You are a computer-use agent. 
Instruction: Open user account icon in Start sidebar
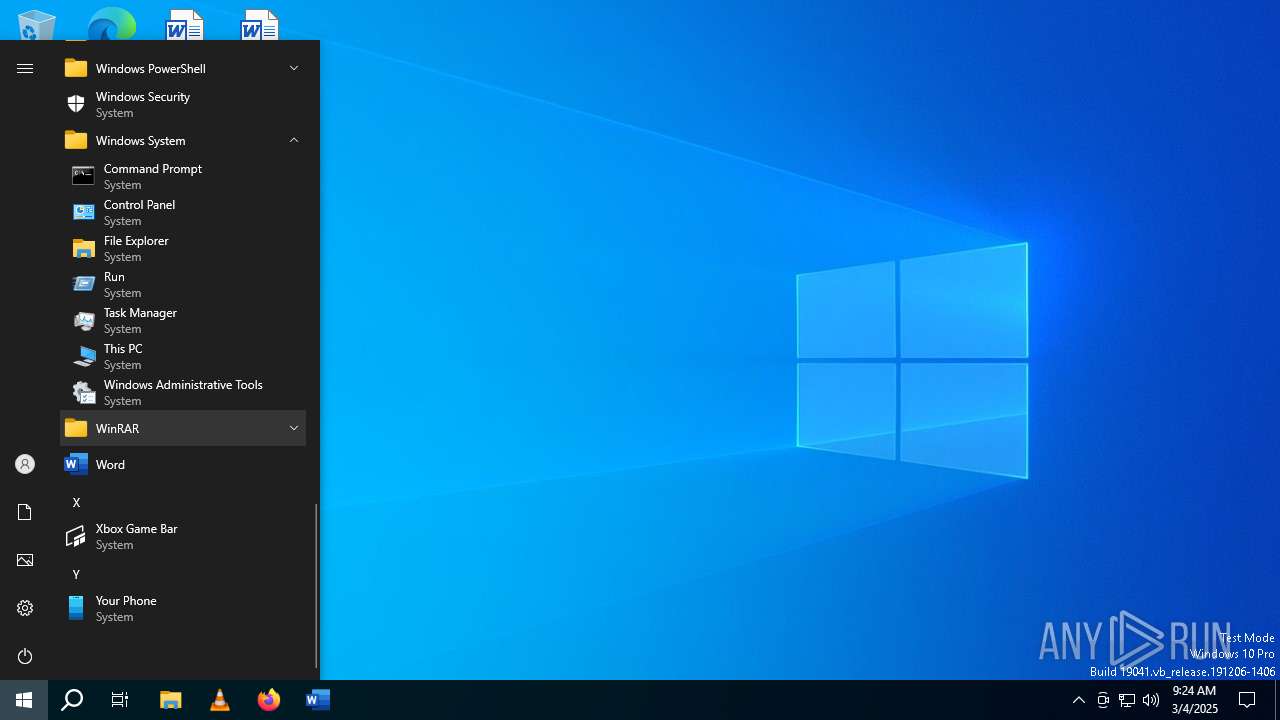pyautogui.click(x=25, y=464)
